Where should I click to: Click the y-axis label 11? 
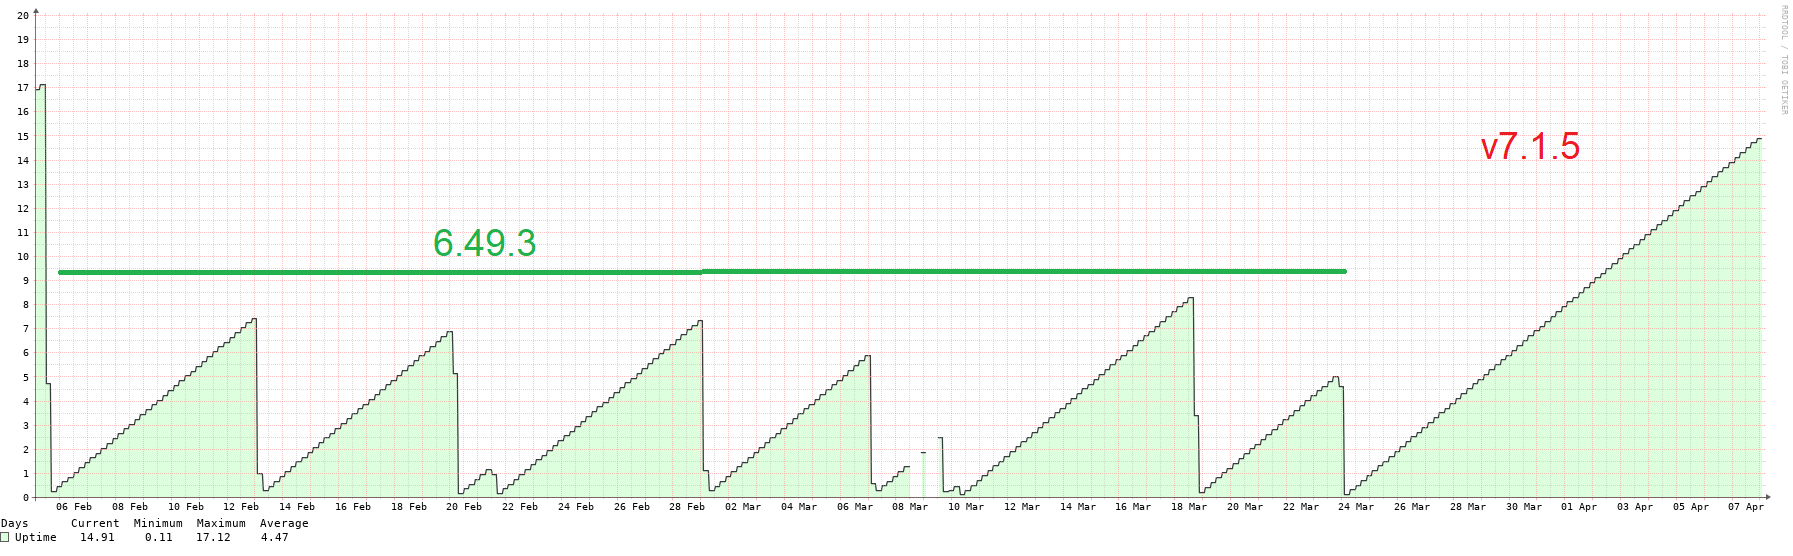coord(23,233)
